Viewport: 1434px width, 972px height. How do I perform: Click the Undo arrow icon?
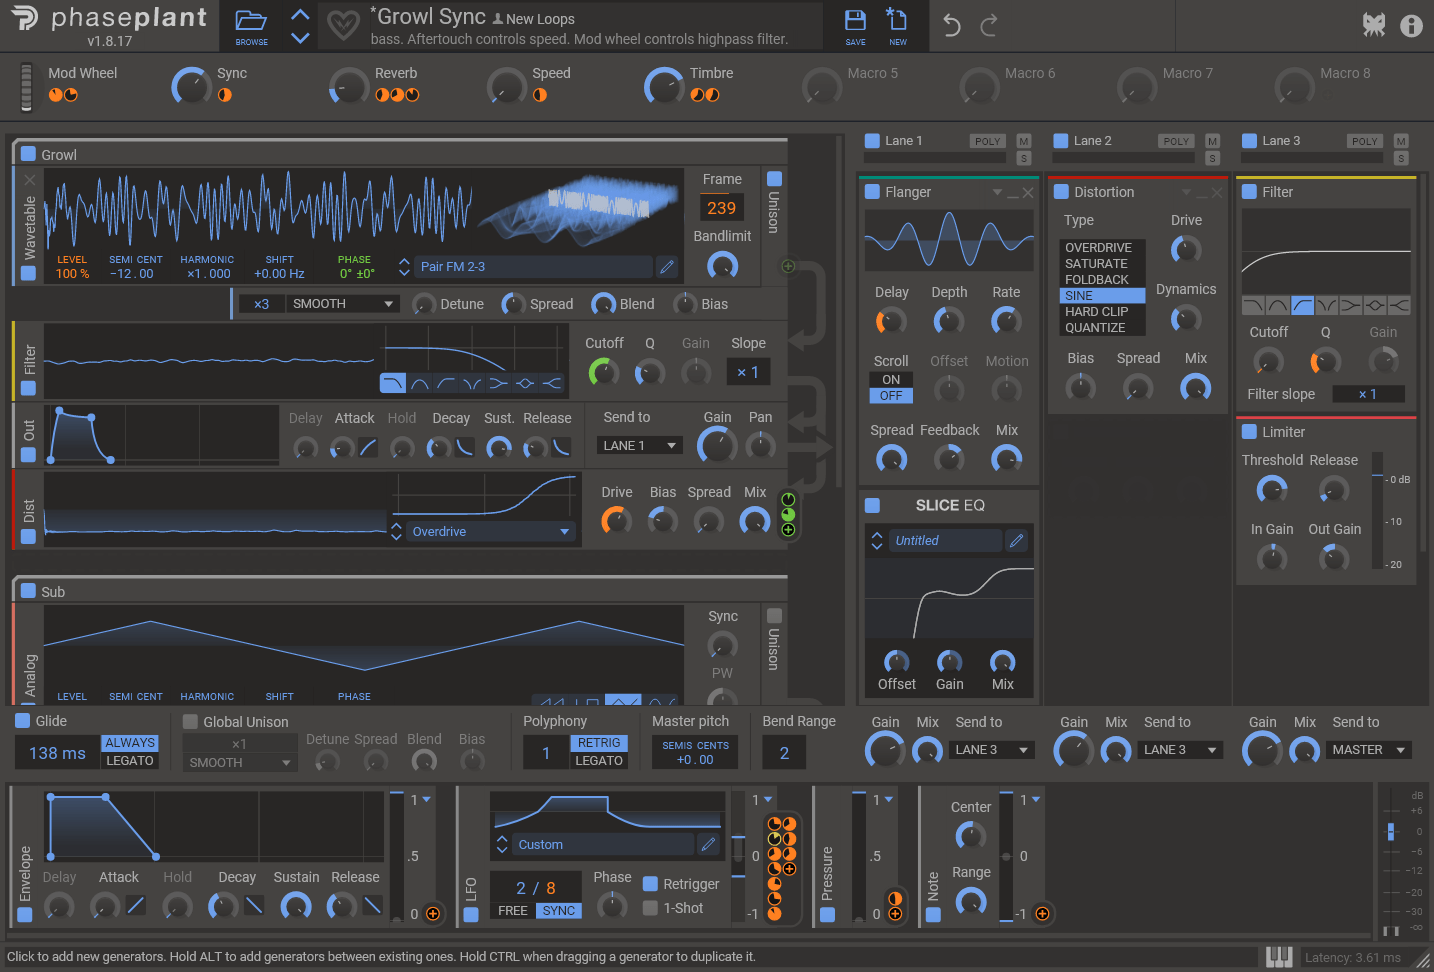[950, 26]
